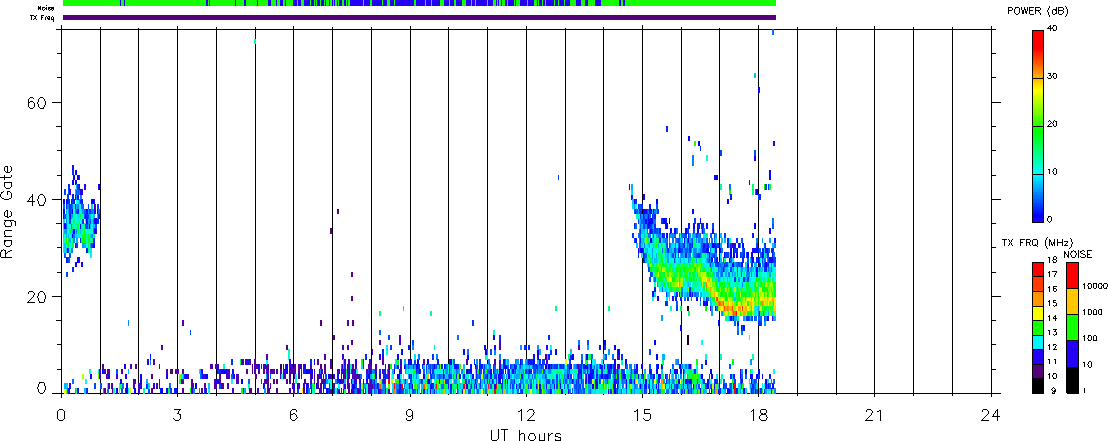Click the 16 label in TX FRQ legend
Screen dimensions: 1108x441
(1053, 289)
